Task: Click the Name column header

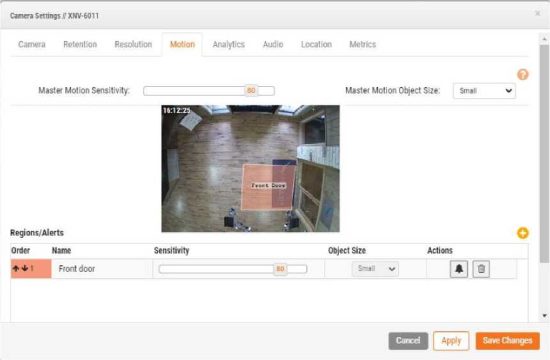Action: coord(61,251)
